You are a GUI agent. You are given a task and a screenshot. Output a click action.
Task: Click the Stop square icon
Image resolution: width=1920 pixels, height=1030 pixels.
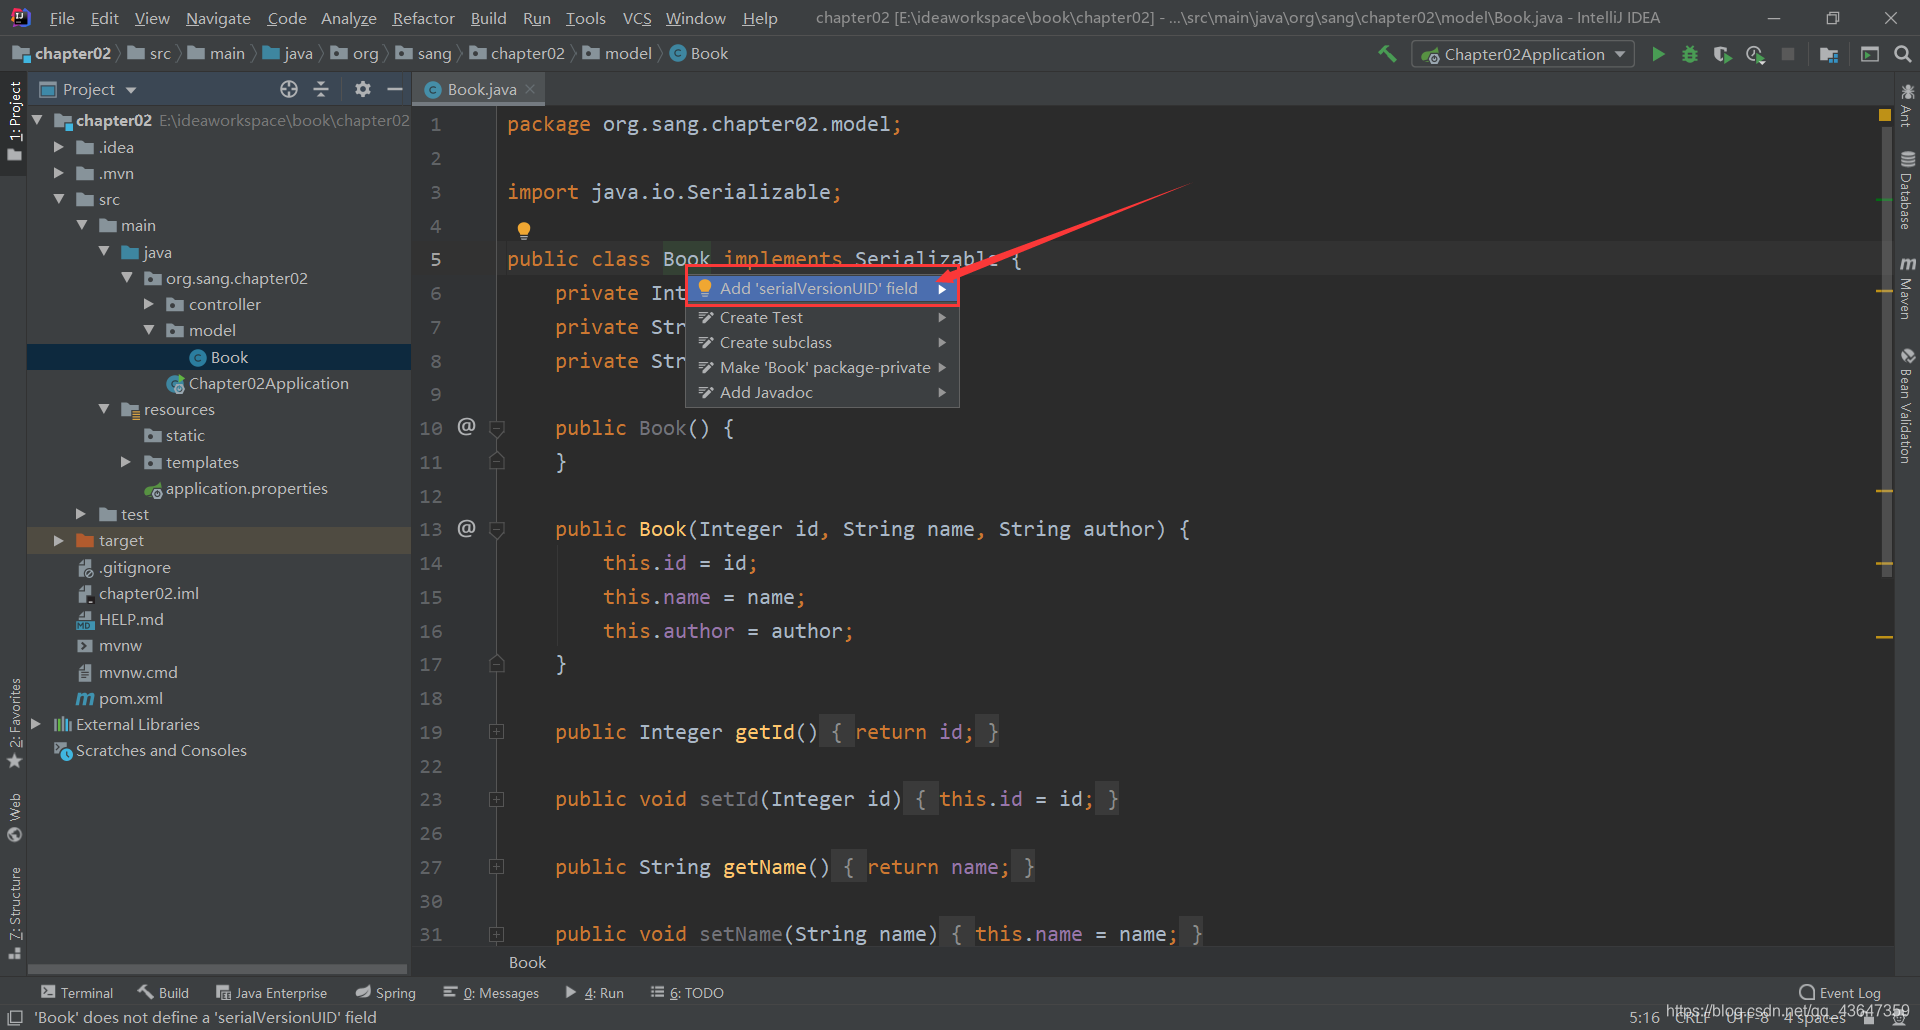pyautogui.click(x=1788, y=54)
